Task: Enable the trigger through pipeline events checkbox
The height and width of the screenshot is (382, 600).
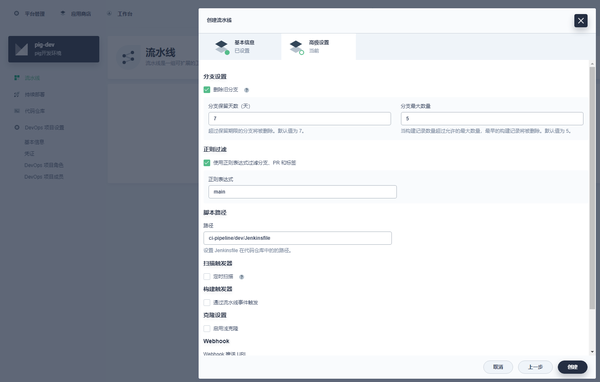Action: 207,302
